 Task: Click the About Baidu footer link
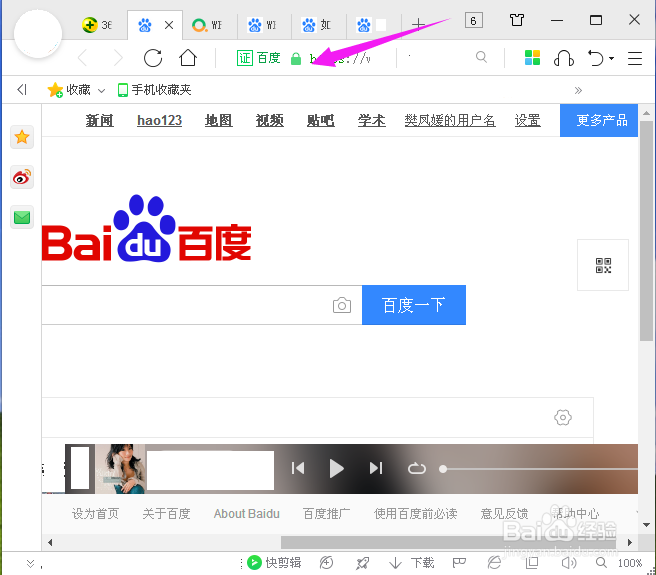coord(246,513)
